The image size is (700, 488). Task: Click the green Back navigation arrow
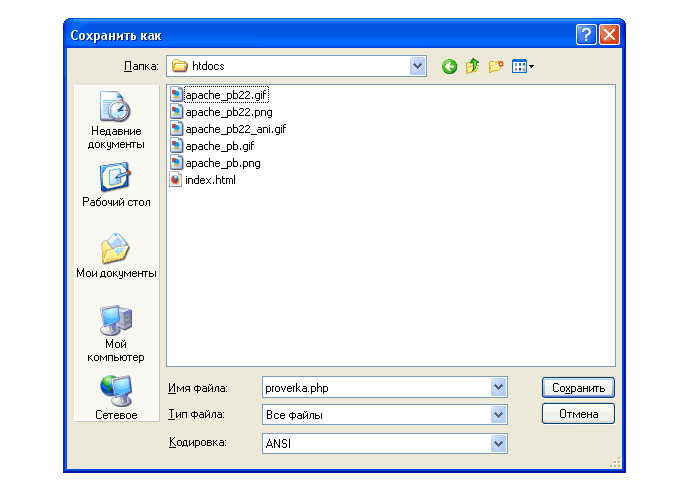[x=449, y=67]
